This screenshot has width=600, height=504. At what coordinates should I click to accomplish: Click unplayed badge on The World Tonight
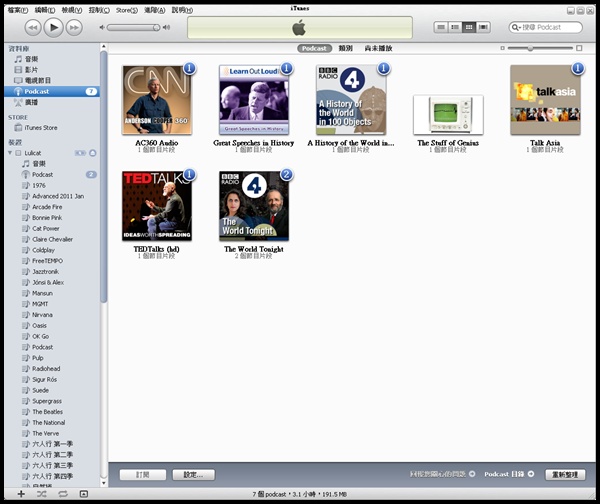pos(287,175)
